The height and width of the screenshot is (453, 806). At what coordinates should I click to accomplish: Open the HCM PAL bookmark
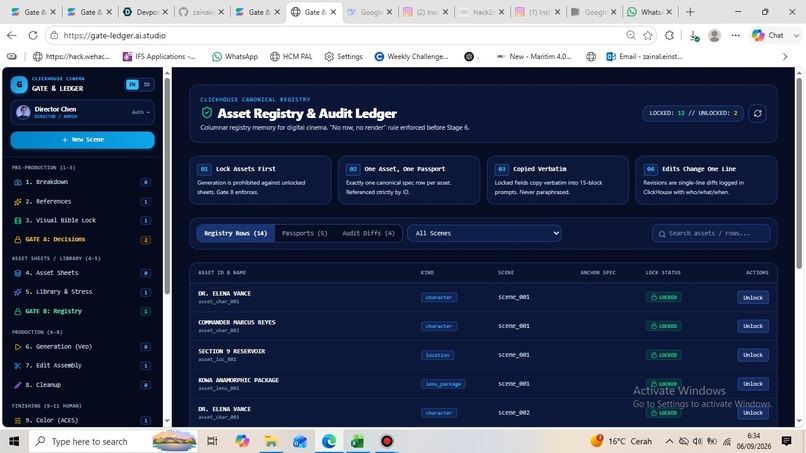point(291,57)
